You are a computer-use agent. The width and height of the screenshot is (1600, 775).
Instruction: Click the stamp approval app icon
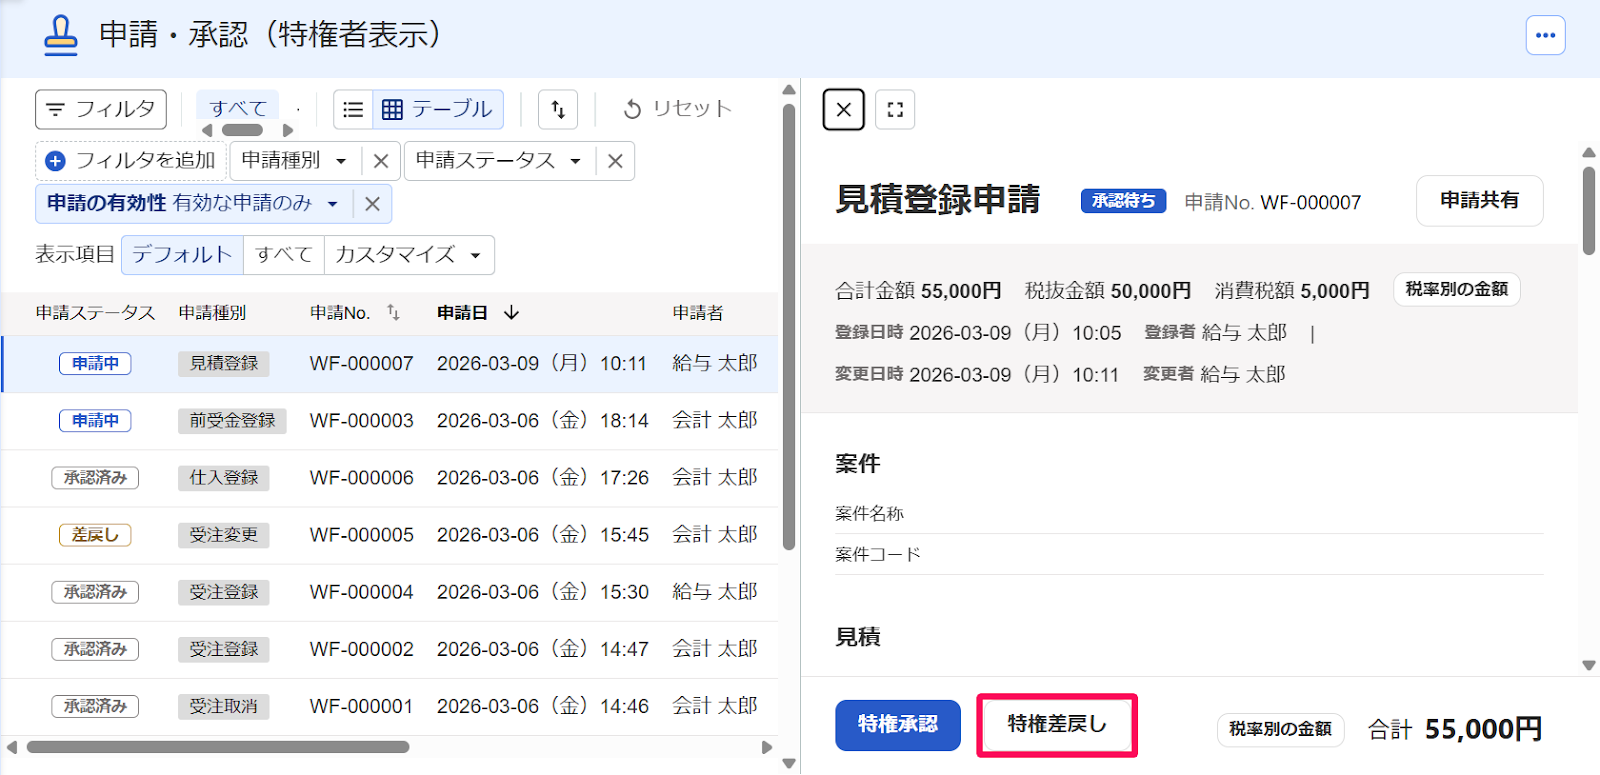(x=61, y=35)
